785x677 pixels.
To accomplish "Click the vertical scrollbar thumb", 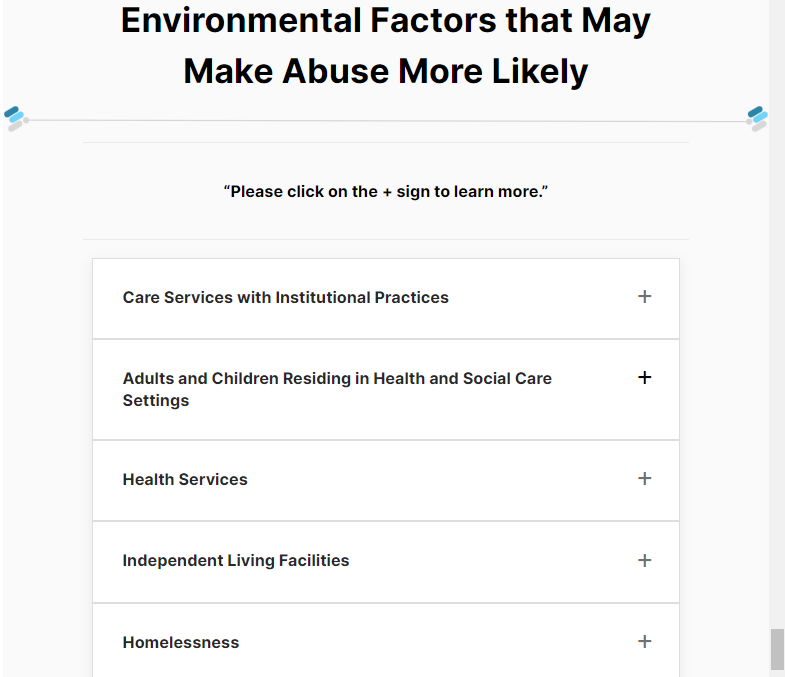I will pyautogui.click(x=777, y=649).
